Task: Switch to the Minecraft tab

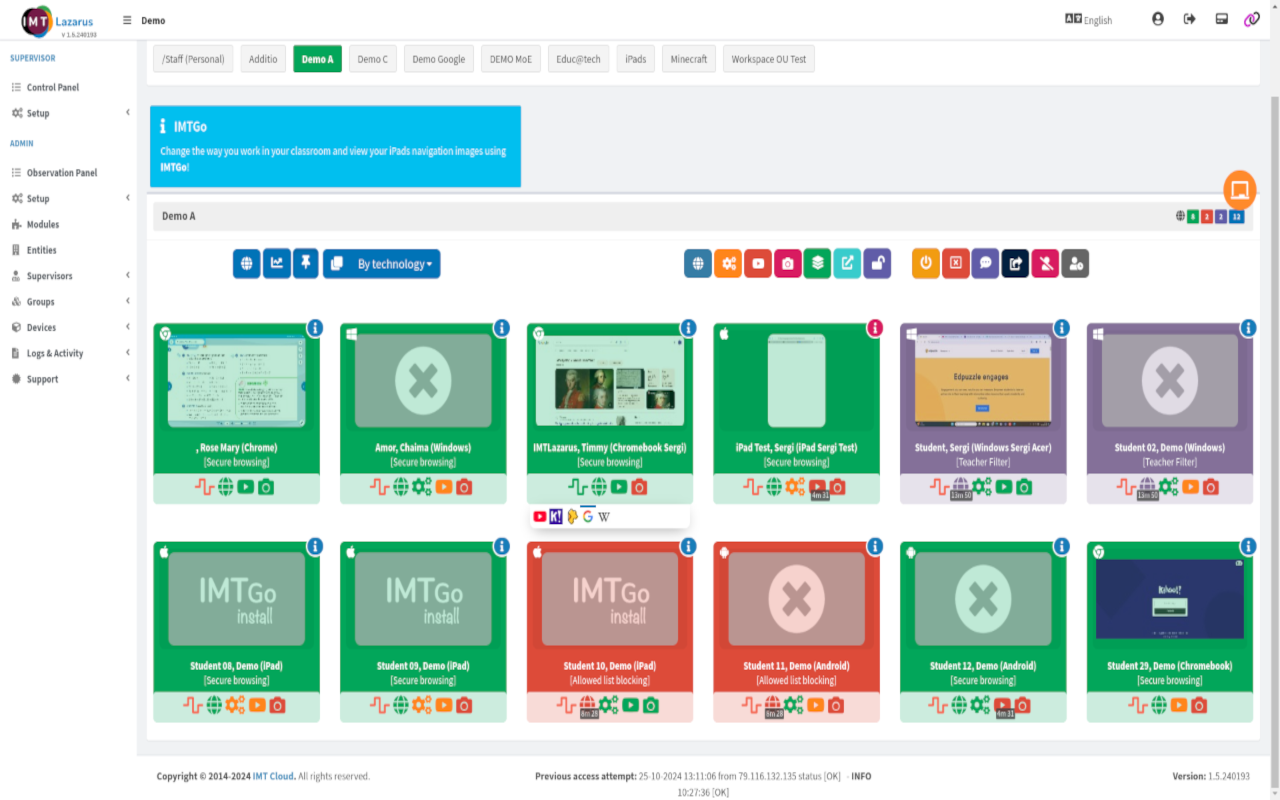Action: pos(688,58)
